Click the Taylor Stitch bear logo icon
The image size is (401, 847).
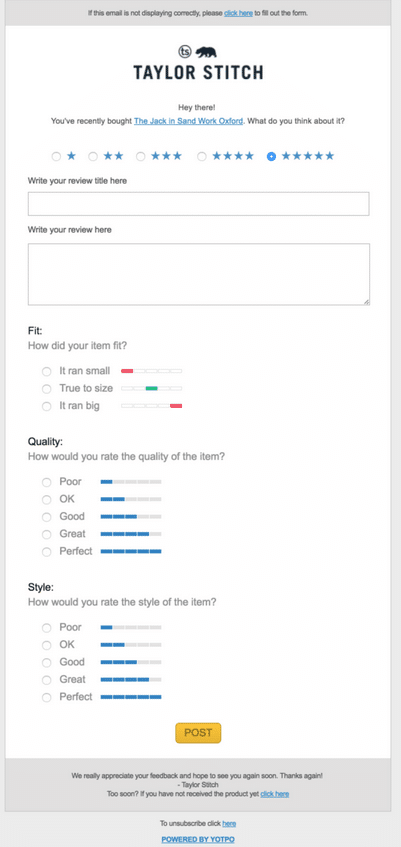click(206, 52)
